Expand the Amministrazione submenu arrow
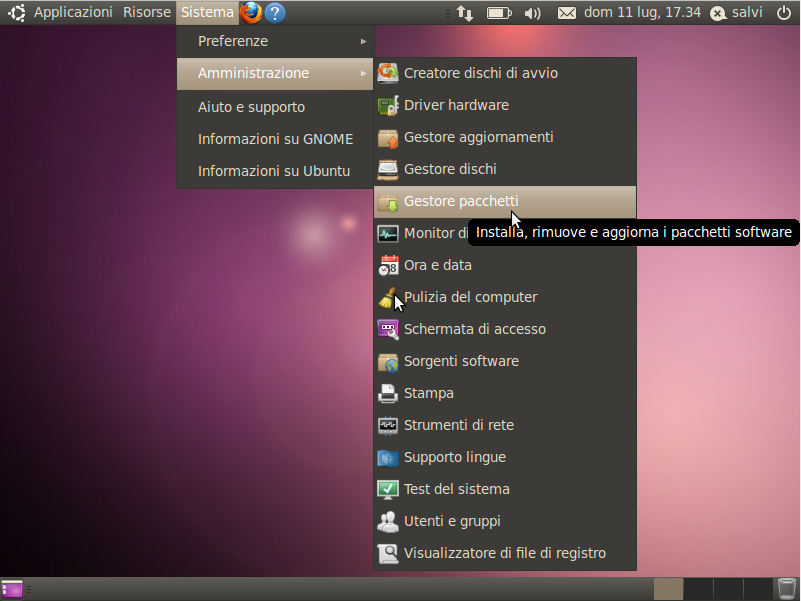Image resolution: width=801 pixels, height=601 pixels. click(363, 74)
